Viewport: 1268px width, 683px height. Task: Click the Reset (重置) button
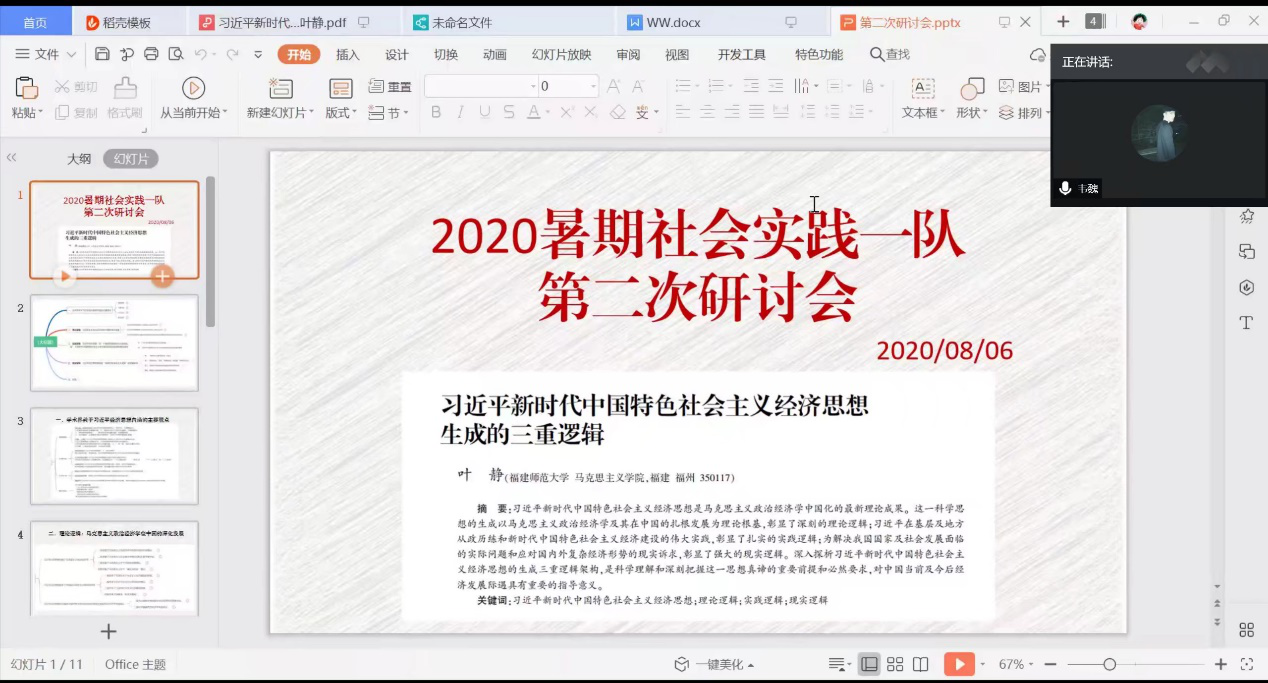pyautogui.click(x=390, y=87)
